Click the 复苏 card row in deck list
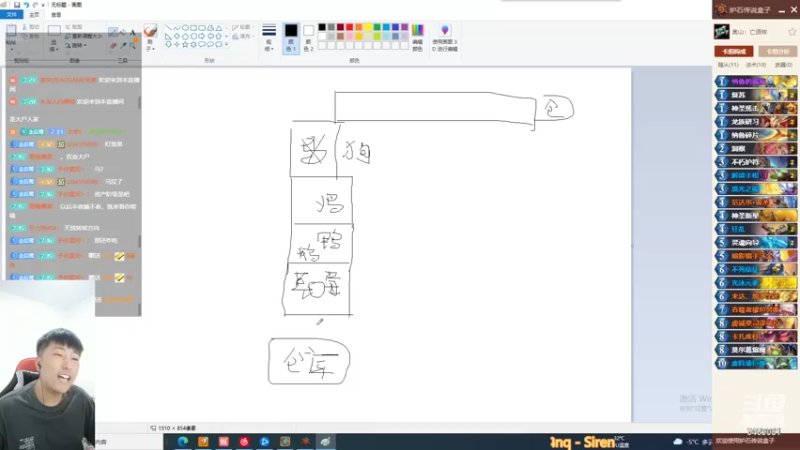800x450 pixels. (x=756, y=95)
